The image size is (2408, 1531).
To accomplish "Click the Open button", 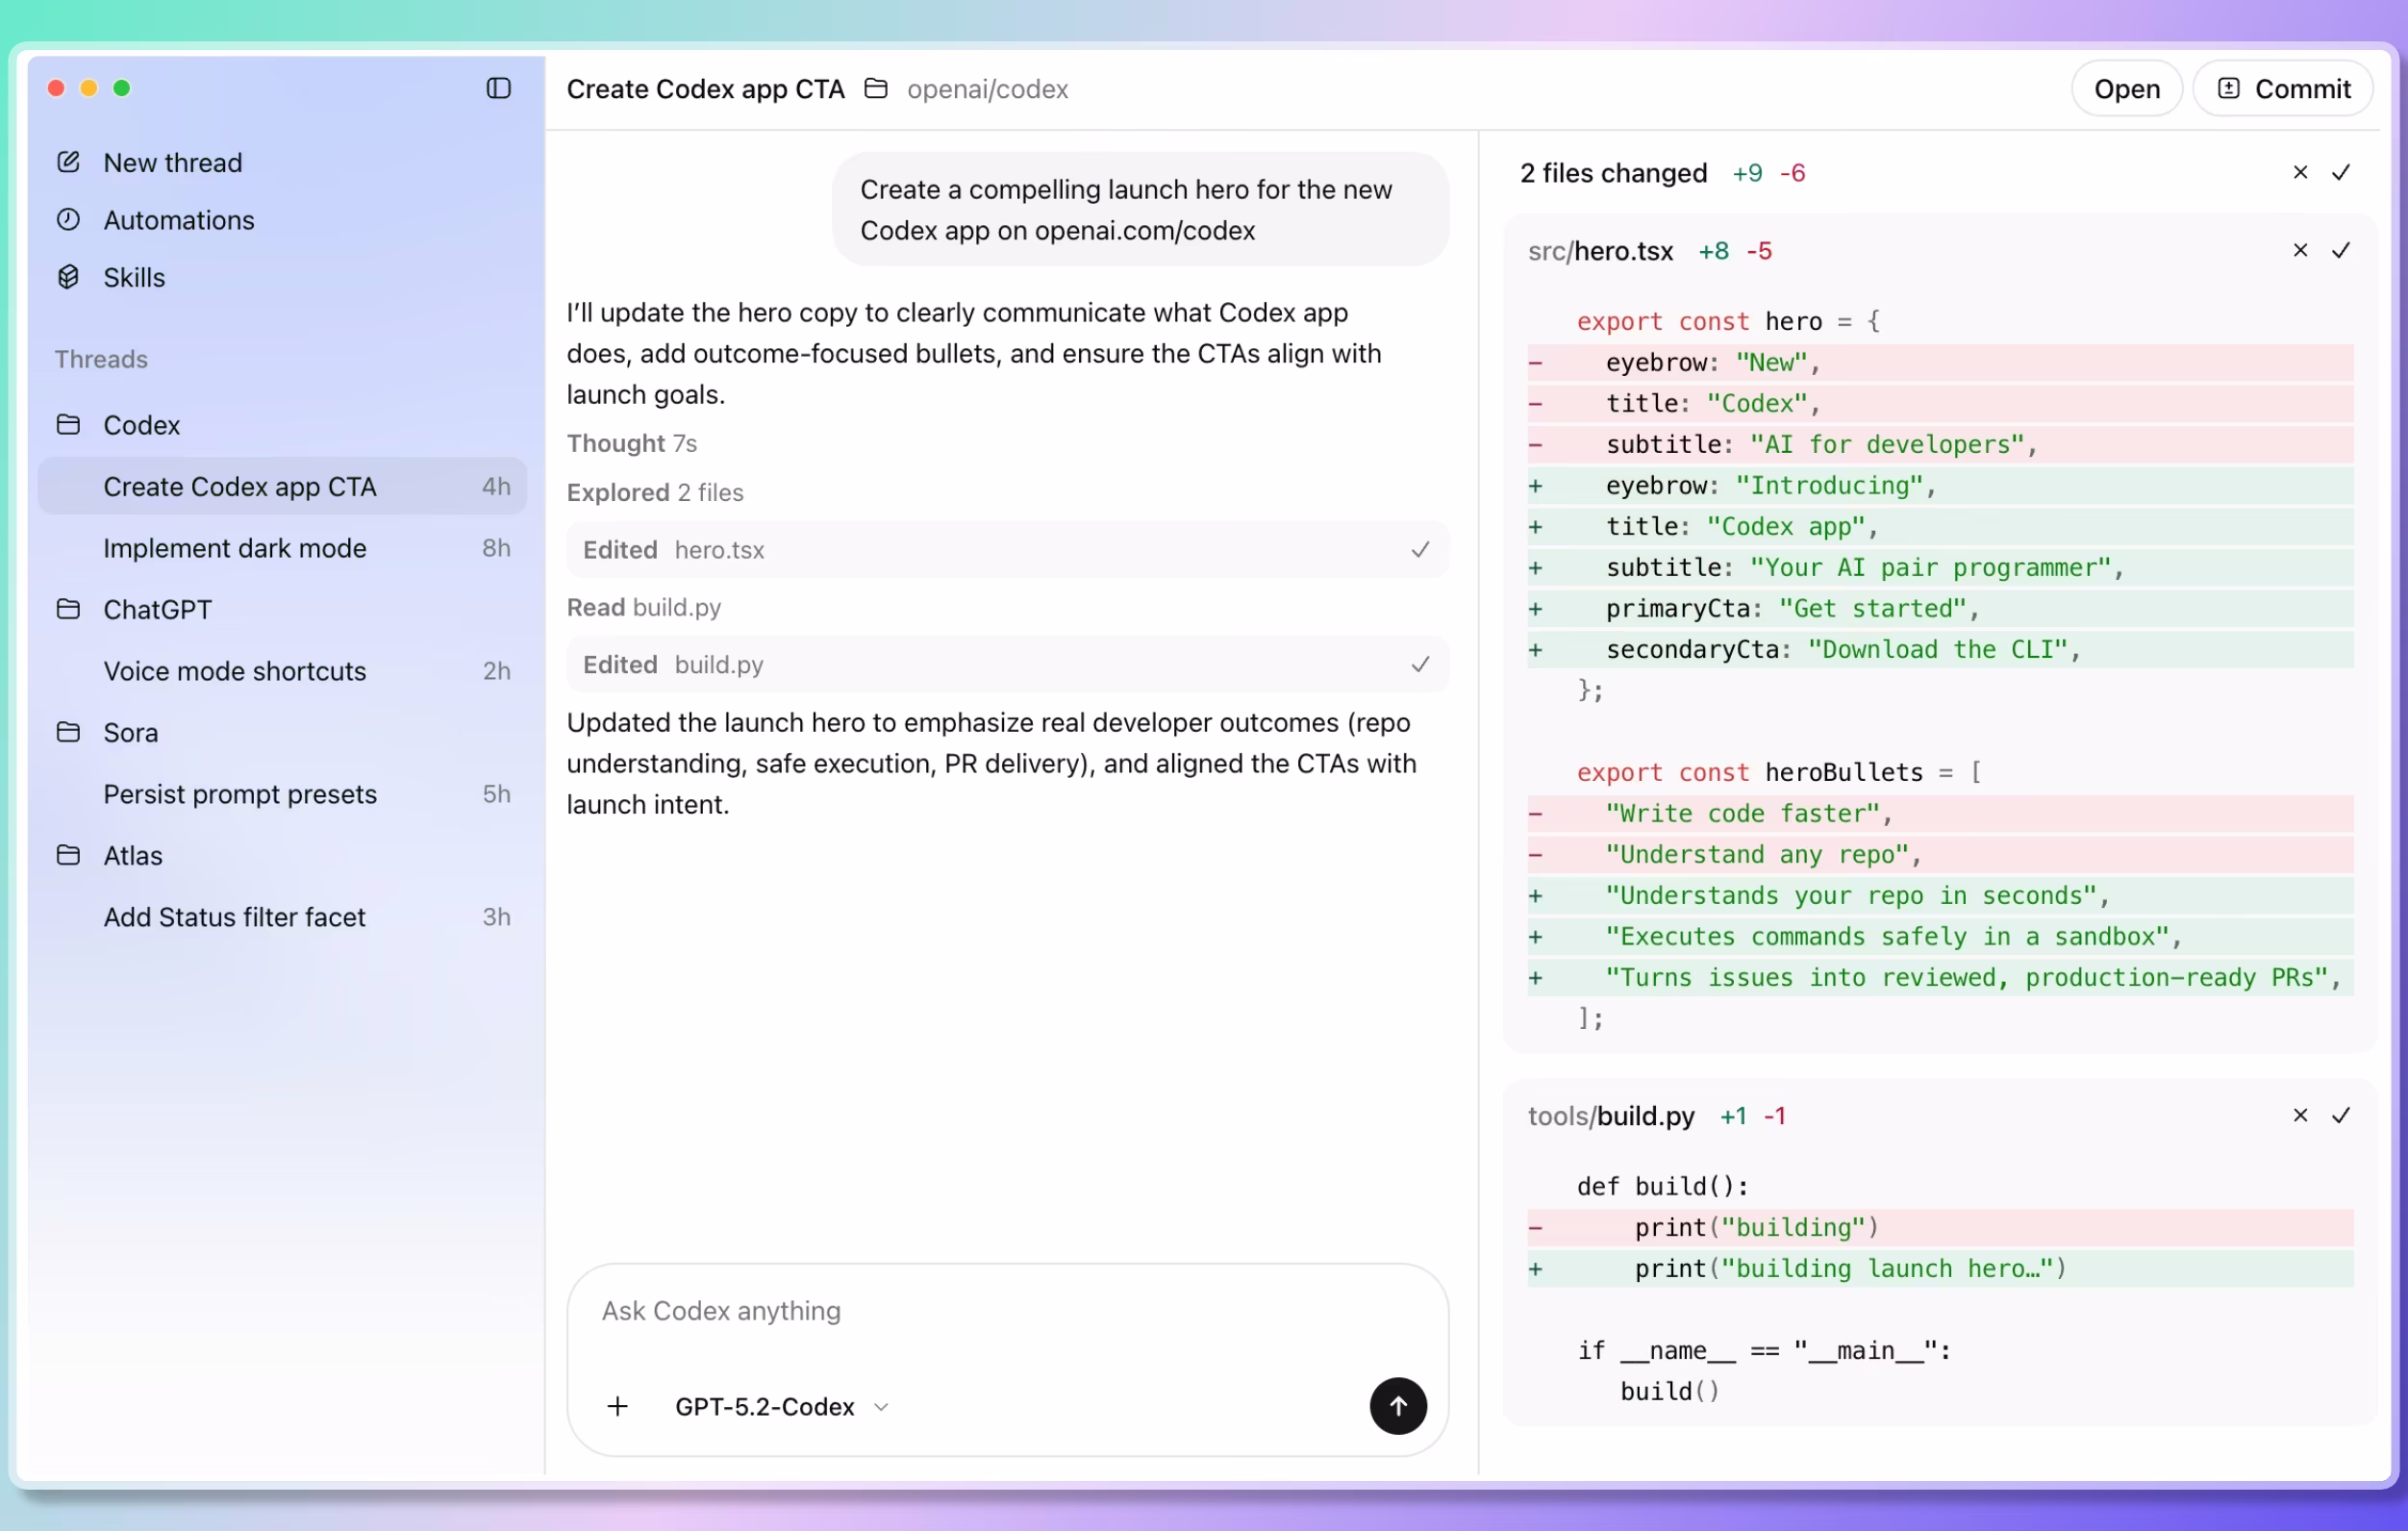I will 2126,88.
